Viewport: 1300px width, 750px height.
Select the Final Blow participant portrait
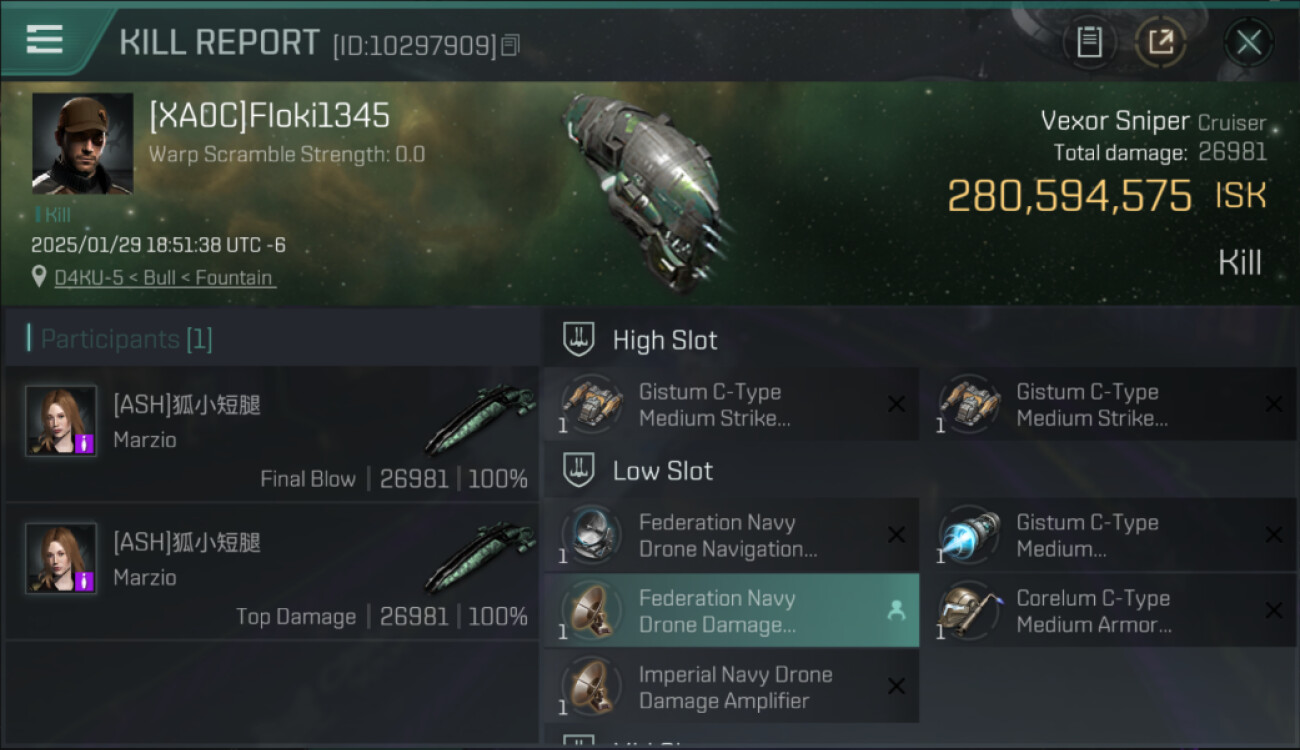[61, 421]
